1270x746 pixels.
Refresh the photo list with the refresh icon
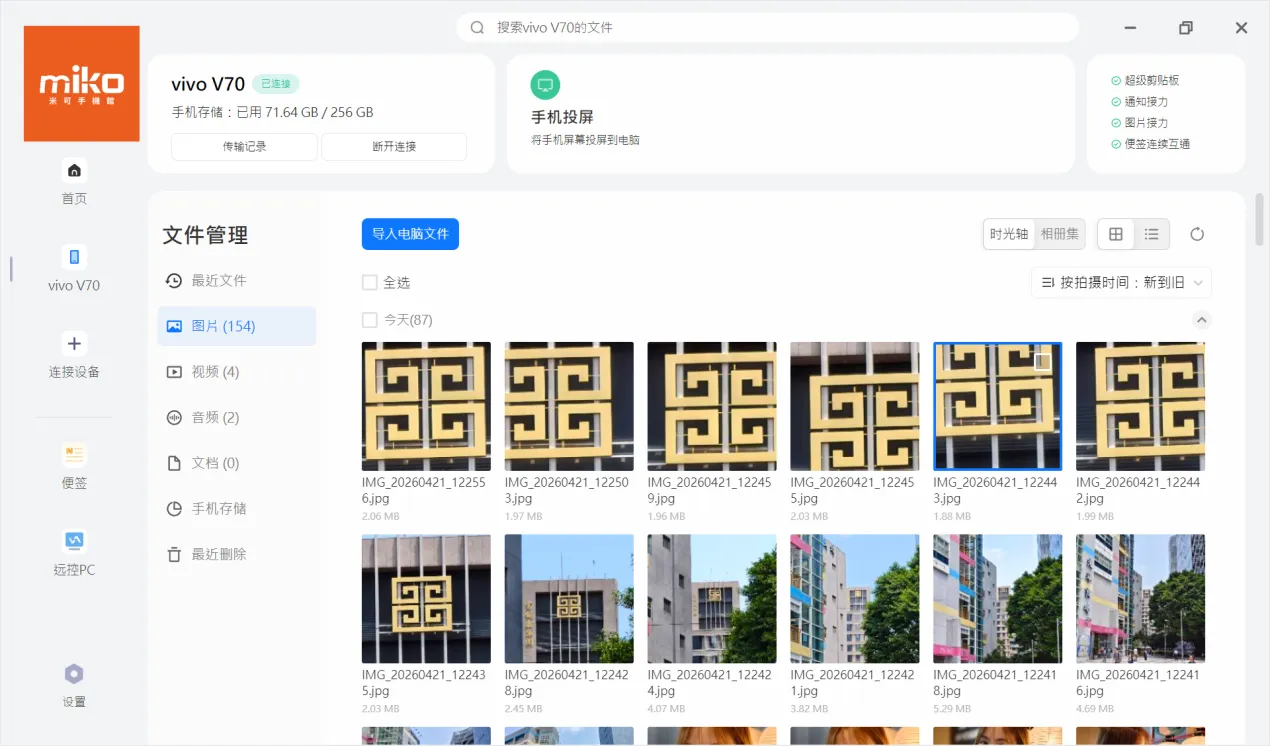tap(1197, 233)
